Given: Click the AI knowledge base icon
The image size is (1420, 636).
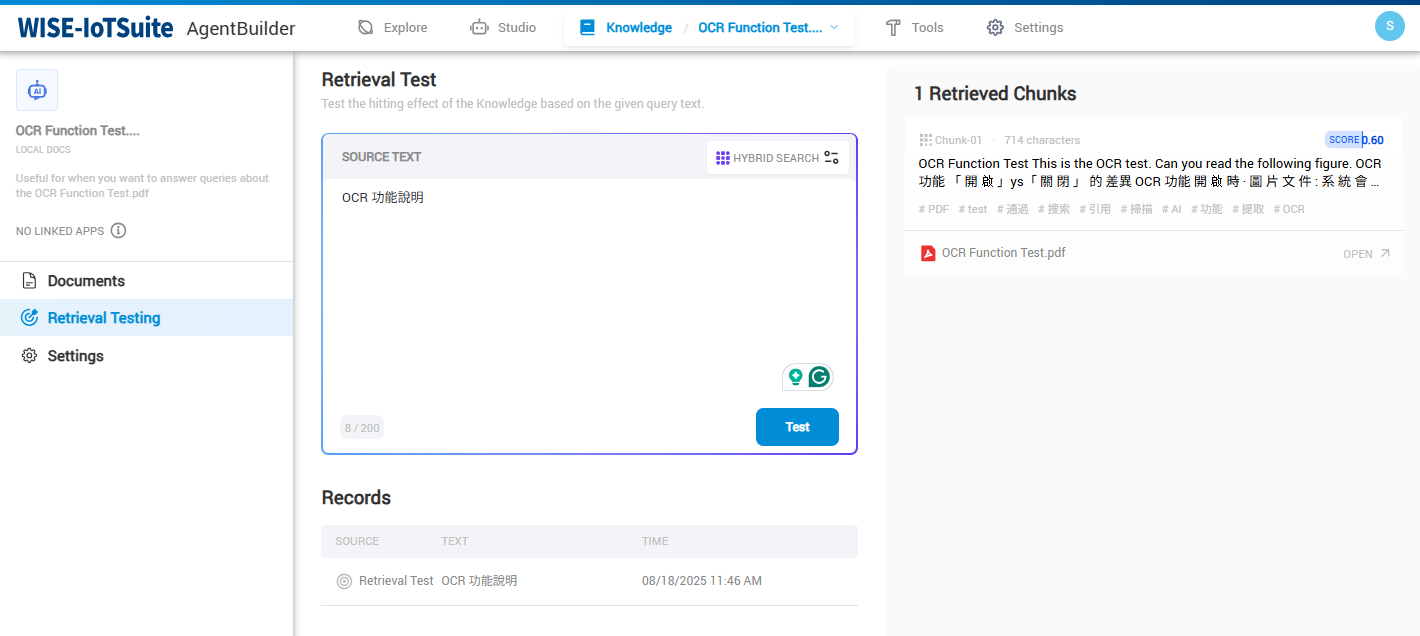Looking at the screenshot, I should click(x=37, y=90).
